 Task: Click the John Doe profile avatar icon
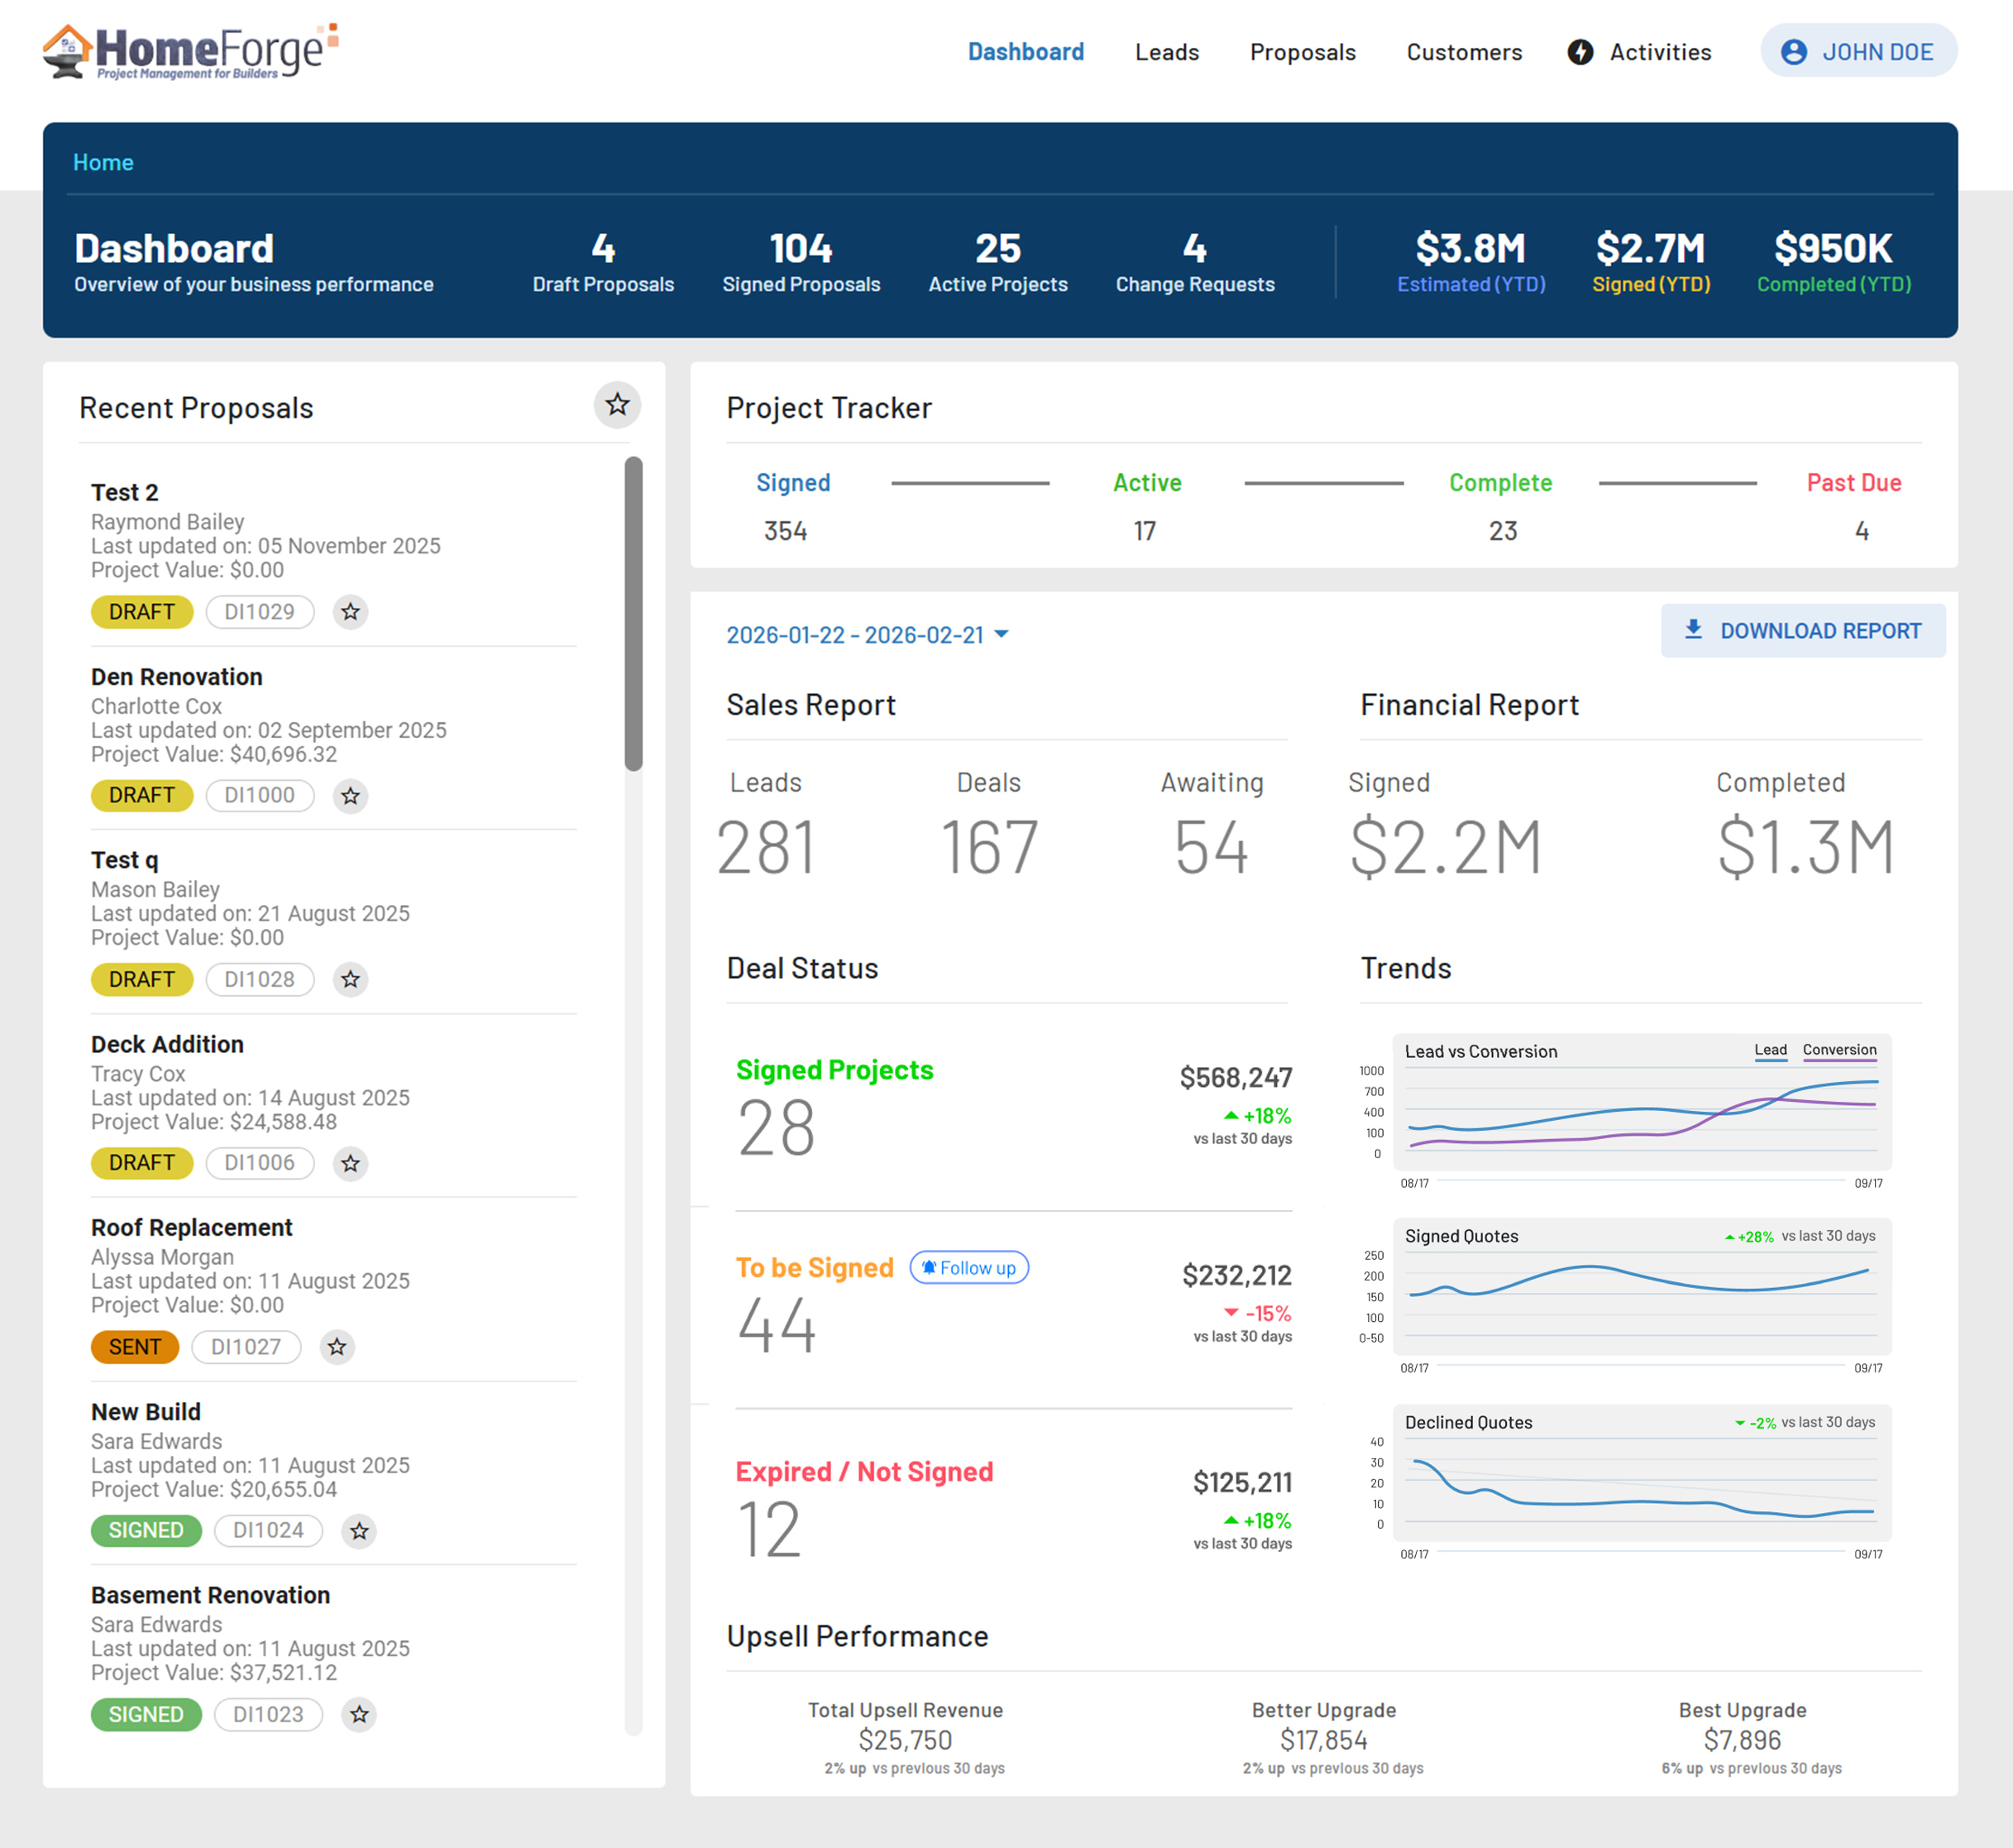[x=1793, y=52]
